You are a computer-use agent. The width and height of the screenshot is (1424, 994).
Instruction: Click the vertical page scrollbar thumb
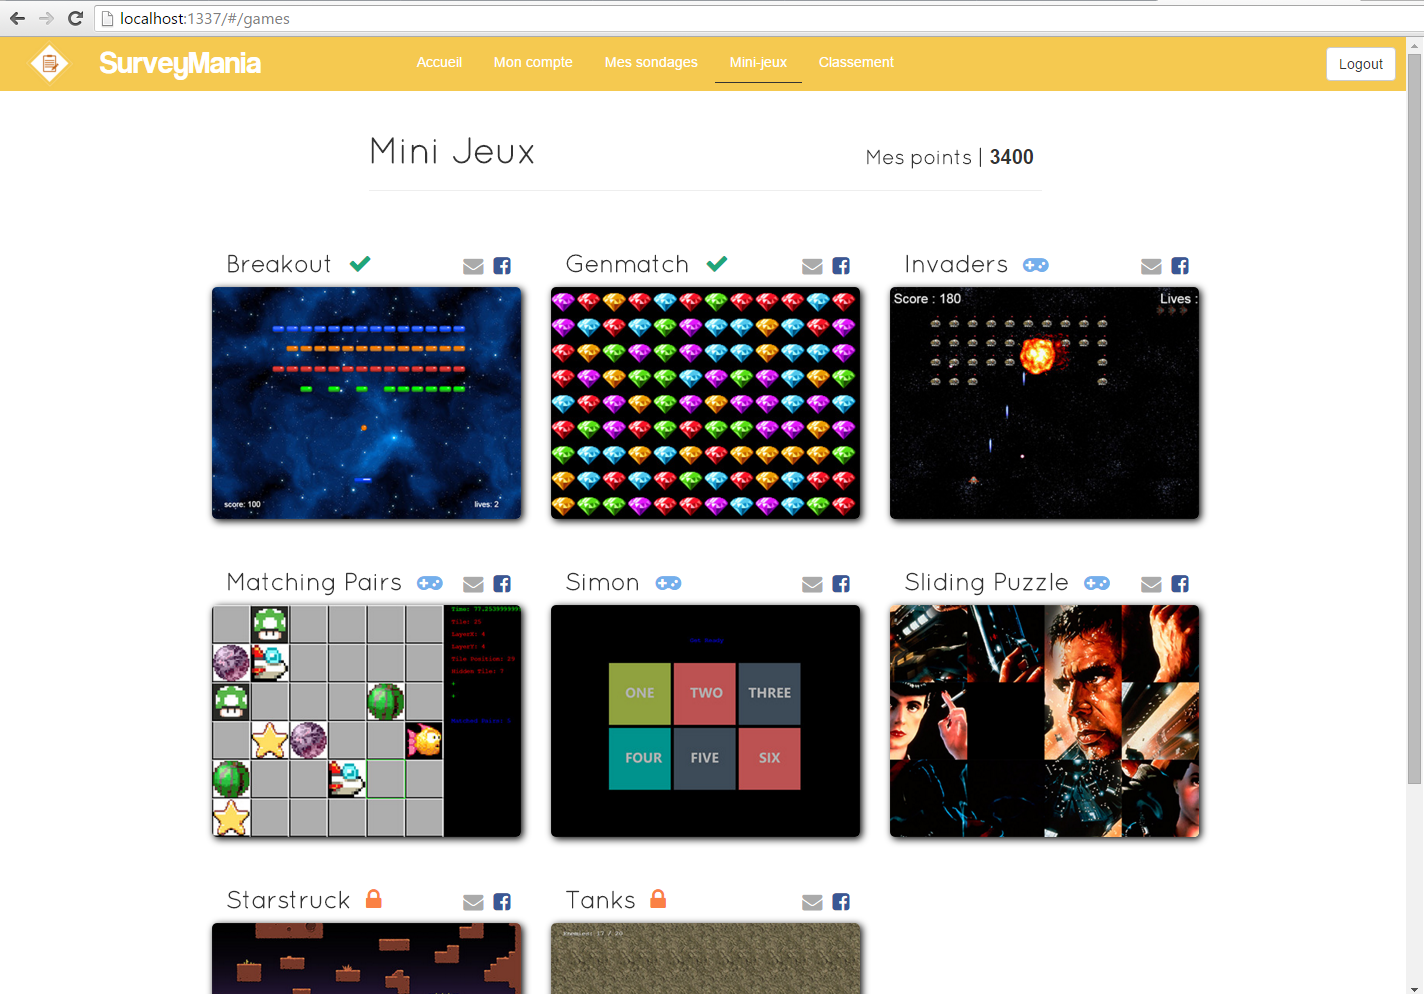(1414, 418)
